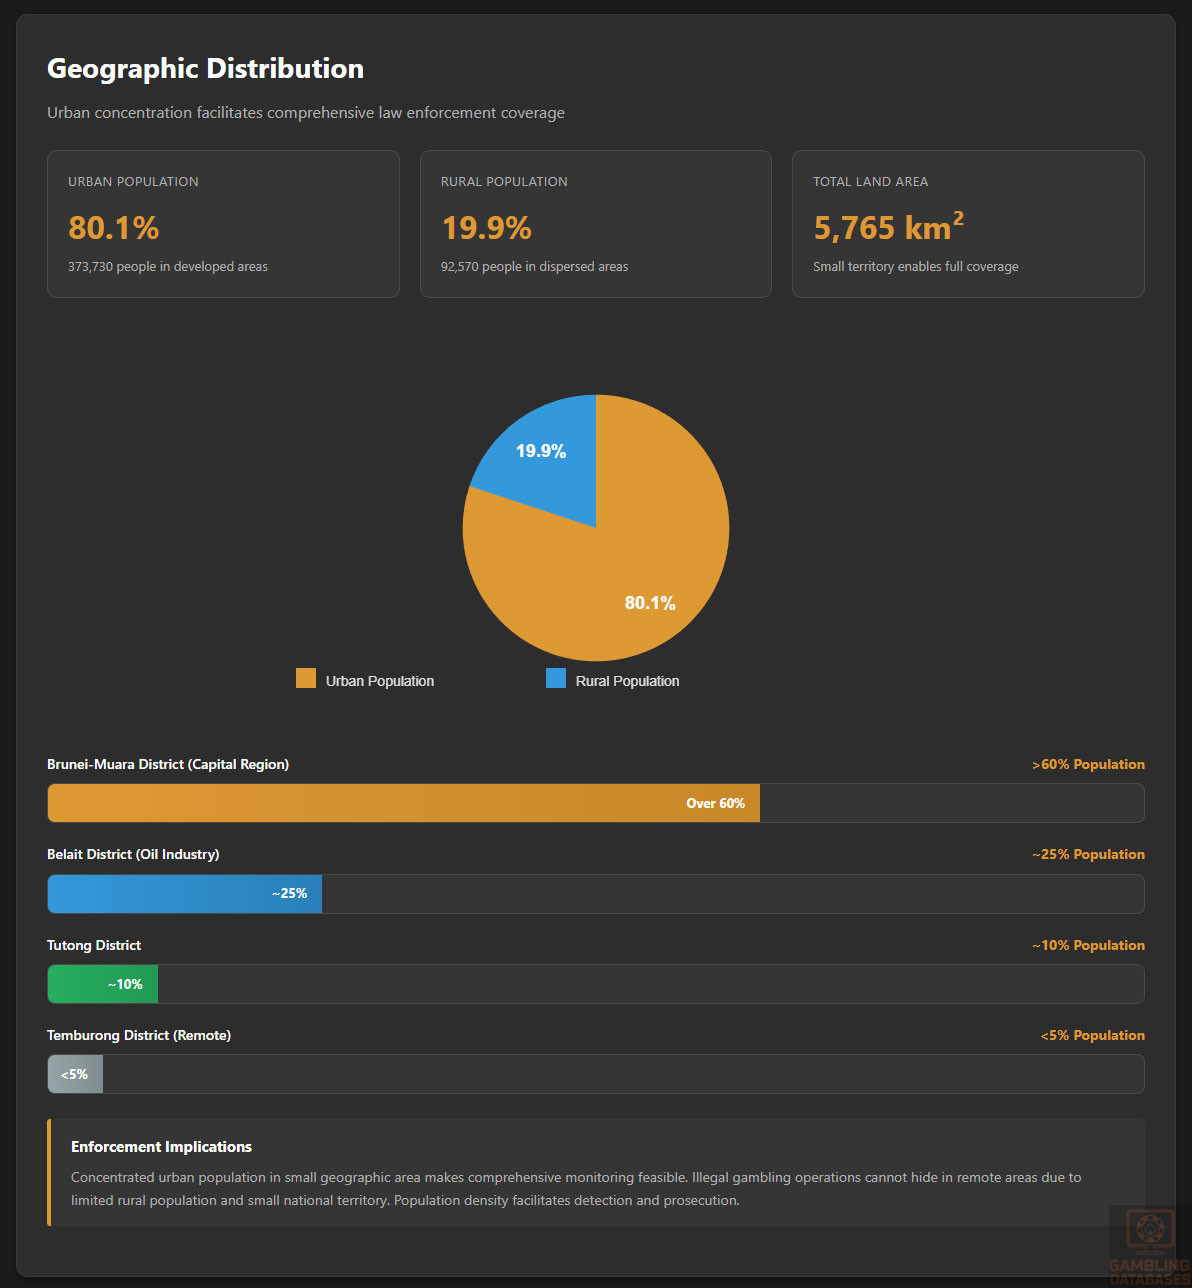Screen dimensions: 1192x1288
Task: Click the gray '<5%' Temburong progress bar
Action: pos(75,1074)
